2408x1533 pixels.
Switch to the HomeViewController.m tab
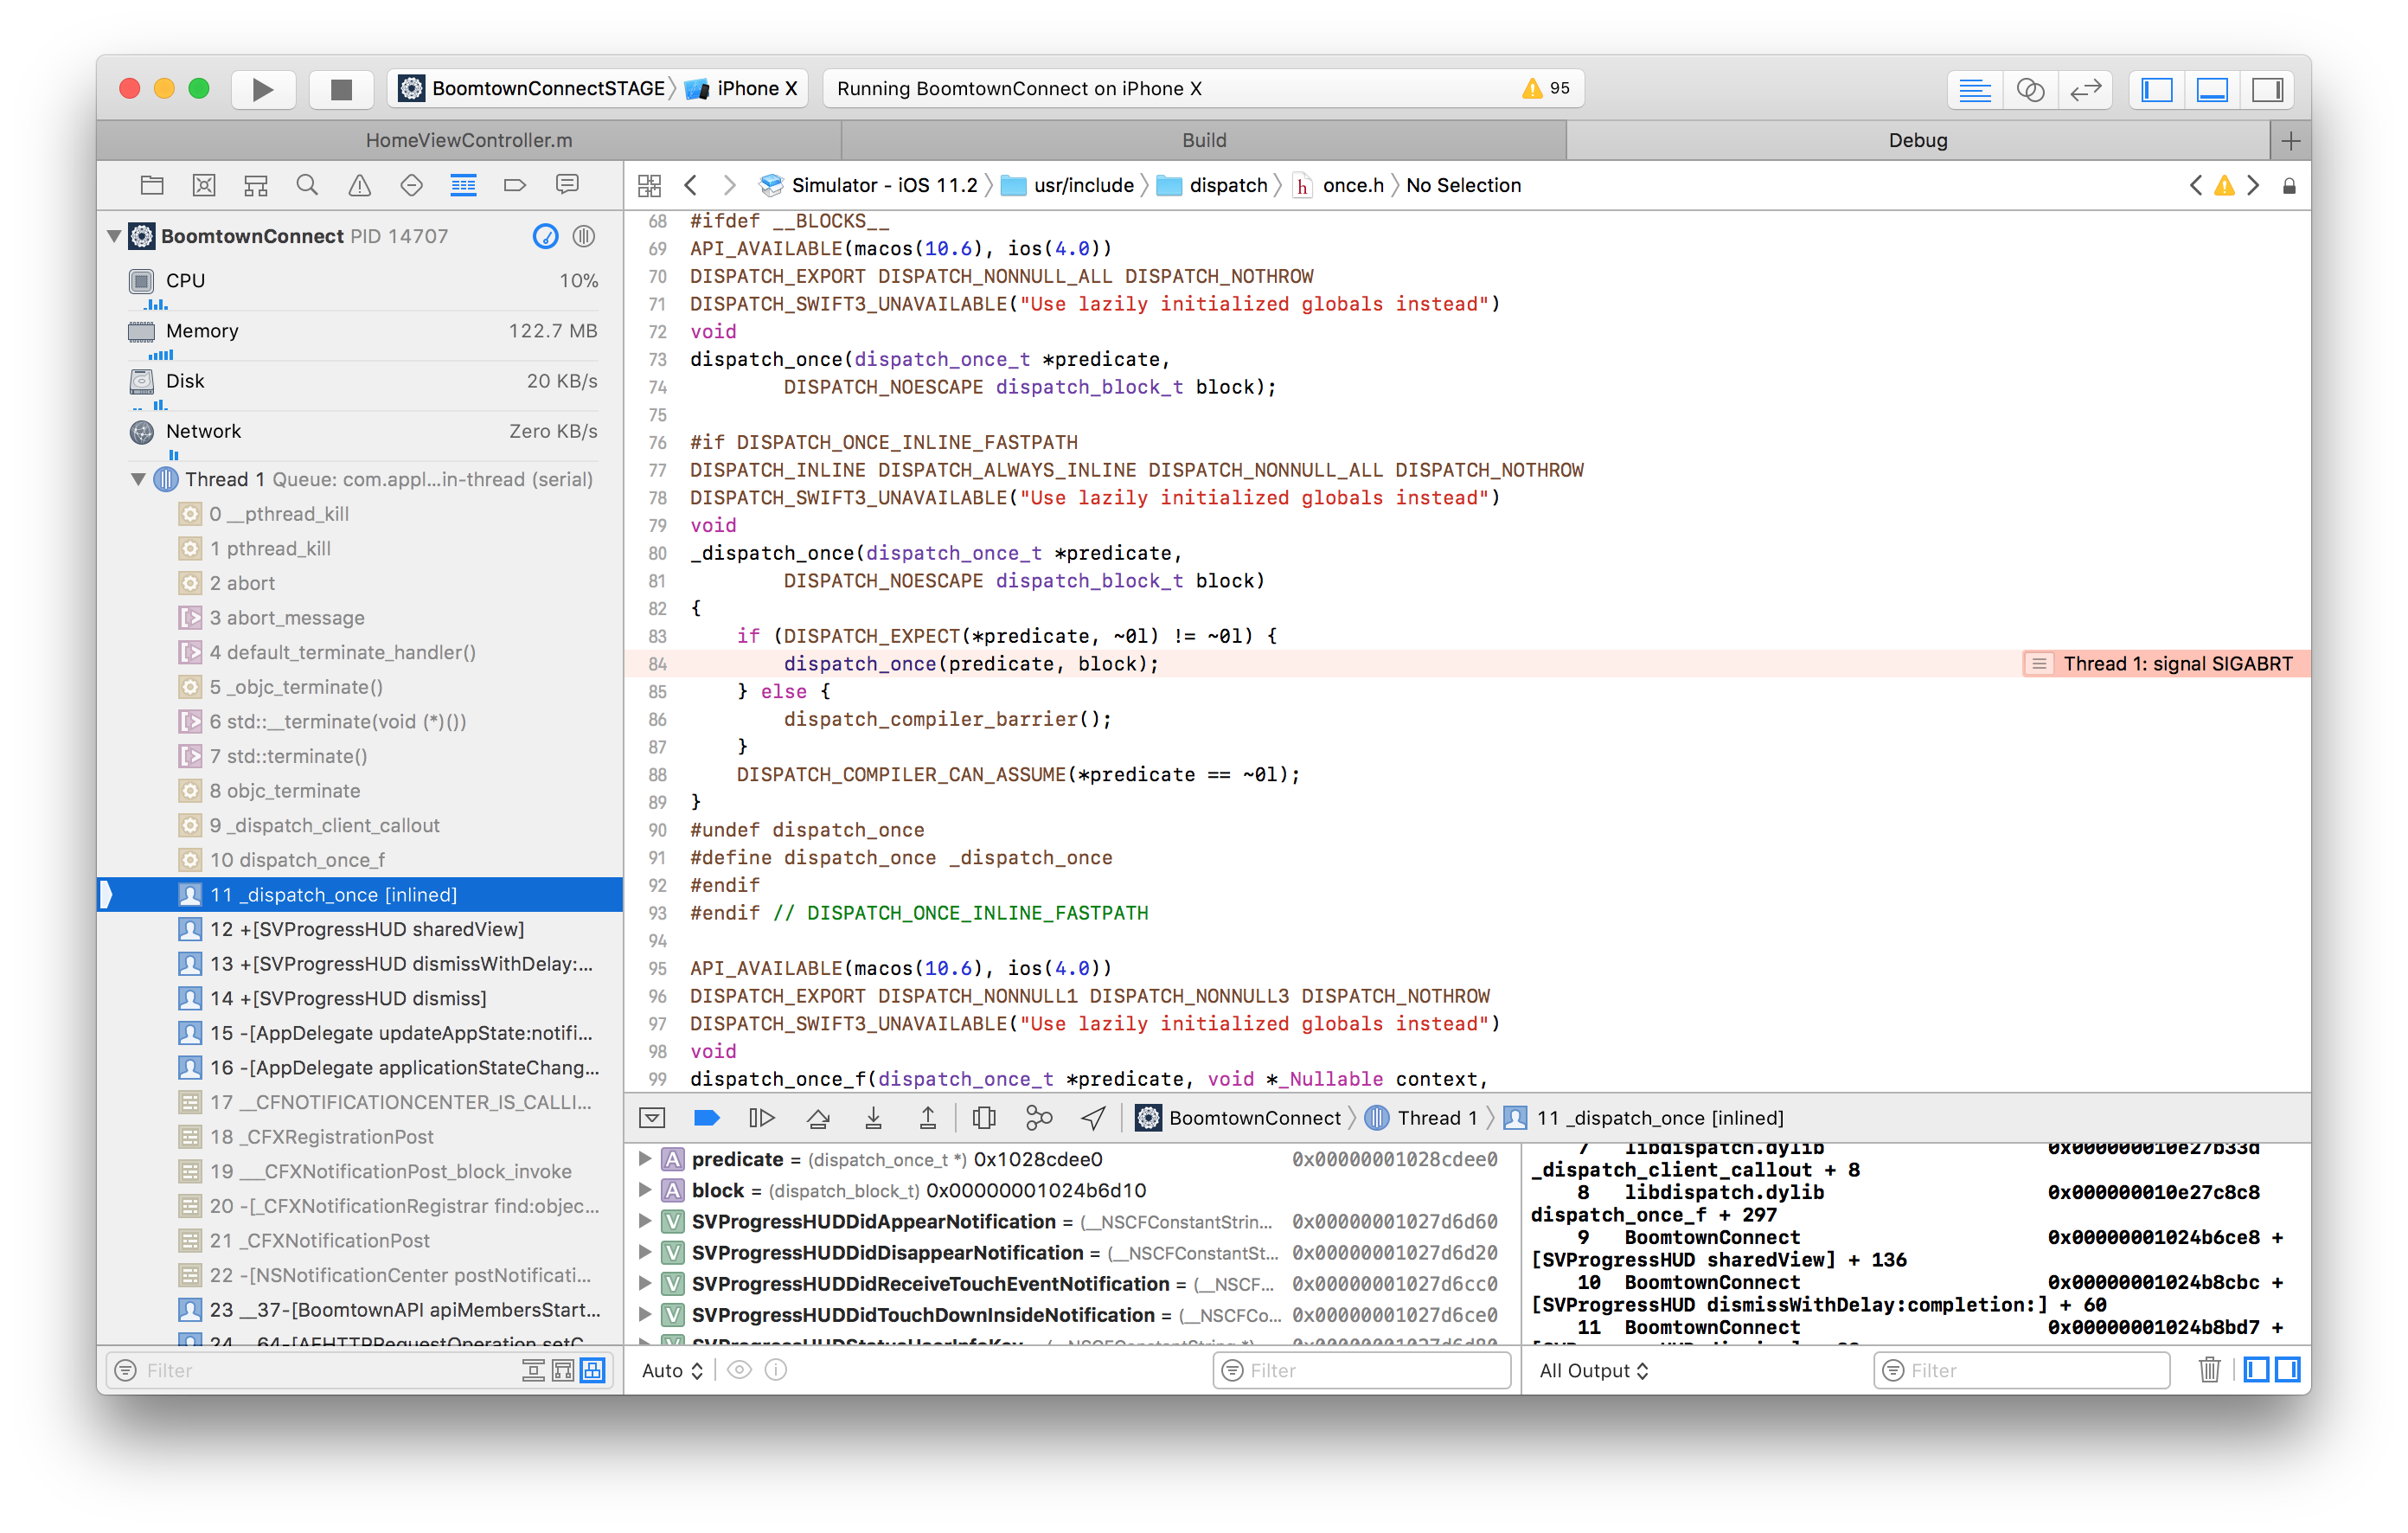tap(468, 140)
